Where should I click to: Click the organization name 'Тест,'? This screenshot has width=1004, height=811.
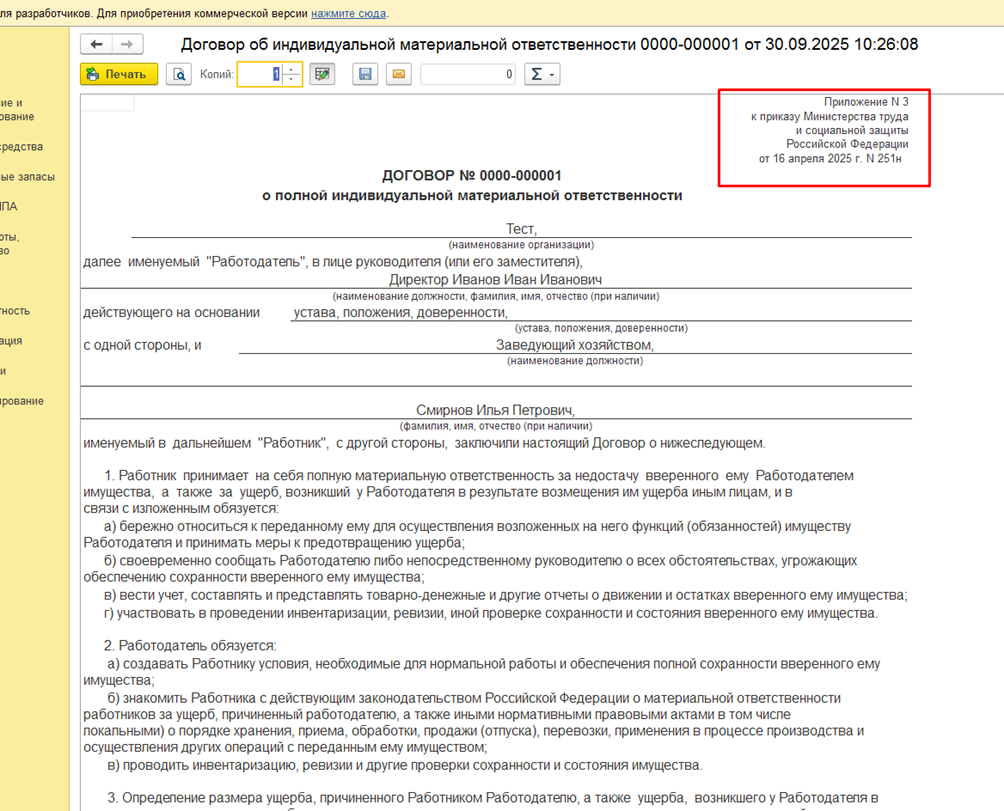click(521, 229)
